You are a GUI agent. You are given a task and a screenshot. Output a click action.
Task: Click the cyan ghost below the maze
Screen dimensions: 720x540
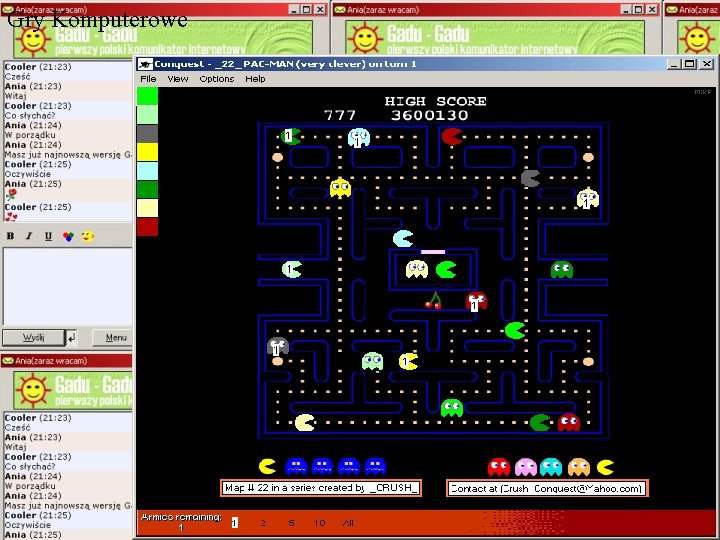coord(551,467)
